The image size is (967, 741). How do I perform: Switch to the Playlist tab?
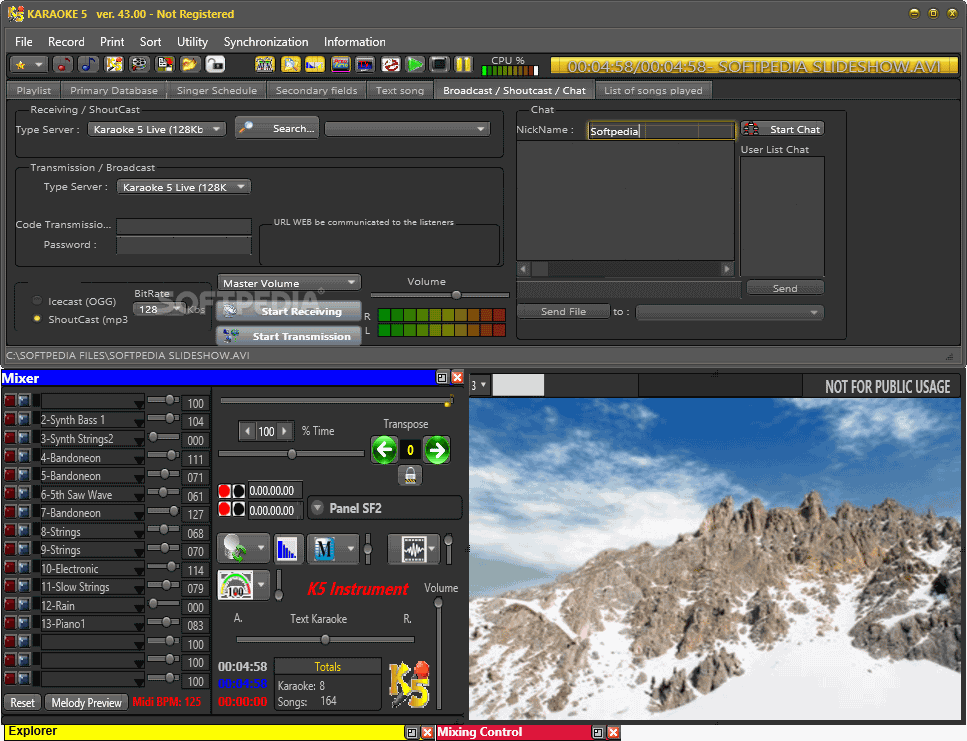(34, 91)
